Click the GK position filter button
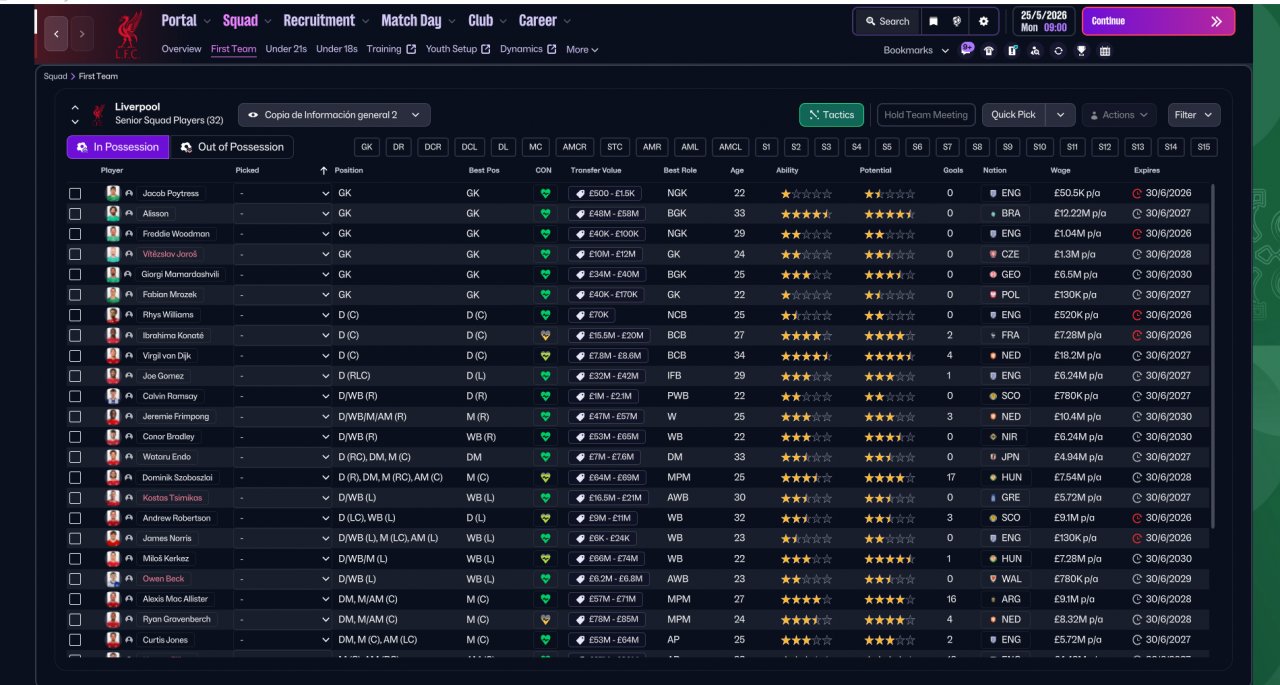Image resolution: width=1280 pixels, height=685 pixels. point(367,147)
